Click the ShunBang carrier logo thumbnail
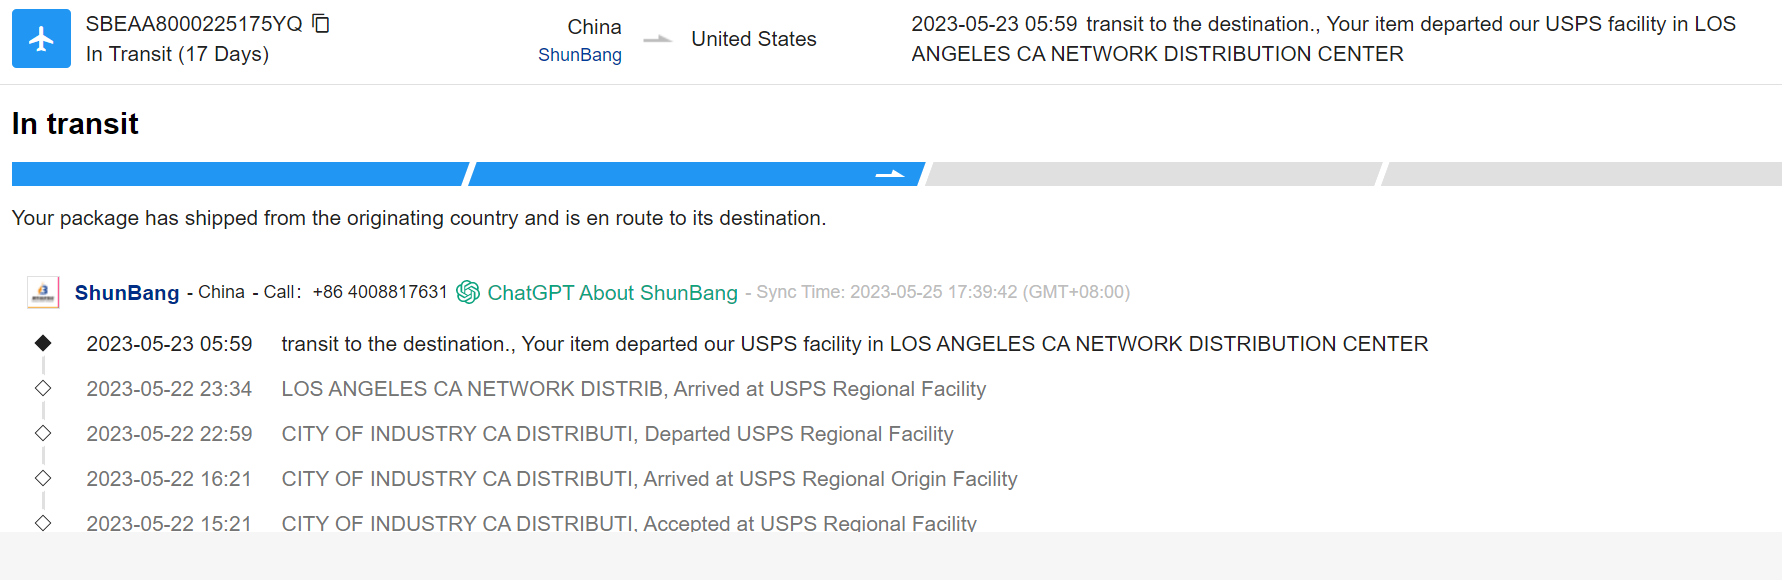The image size is (1782, 580). pyautogui.click(x=43, y=292)
